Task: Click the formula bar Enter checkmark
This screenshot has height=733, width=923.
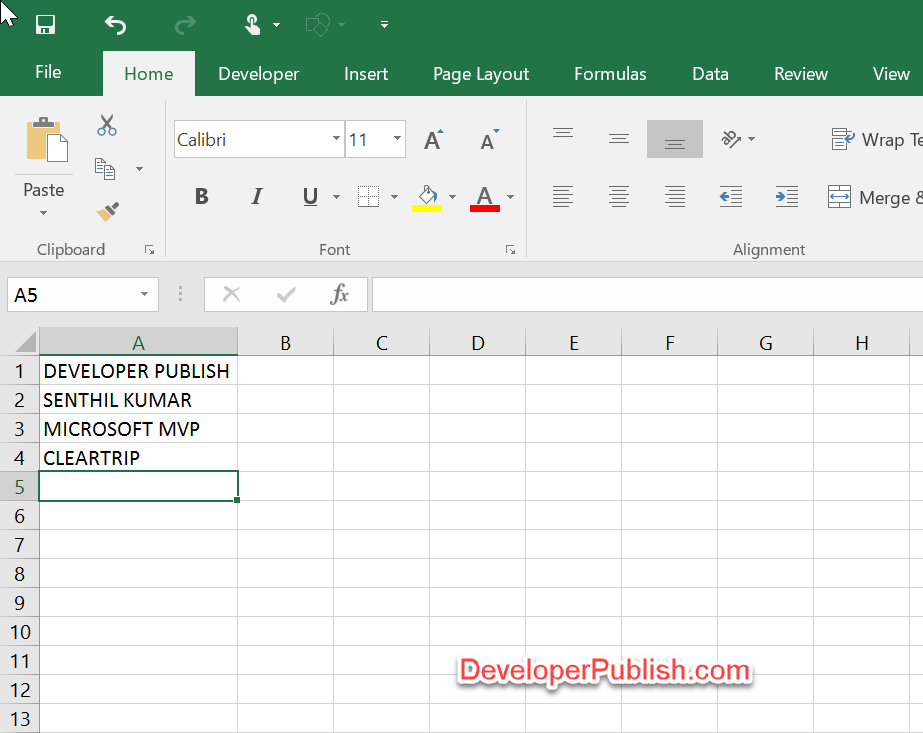Action: pyautogui.click(x=286, y=294)
